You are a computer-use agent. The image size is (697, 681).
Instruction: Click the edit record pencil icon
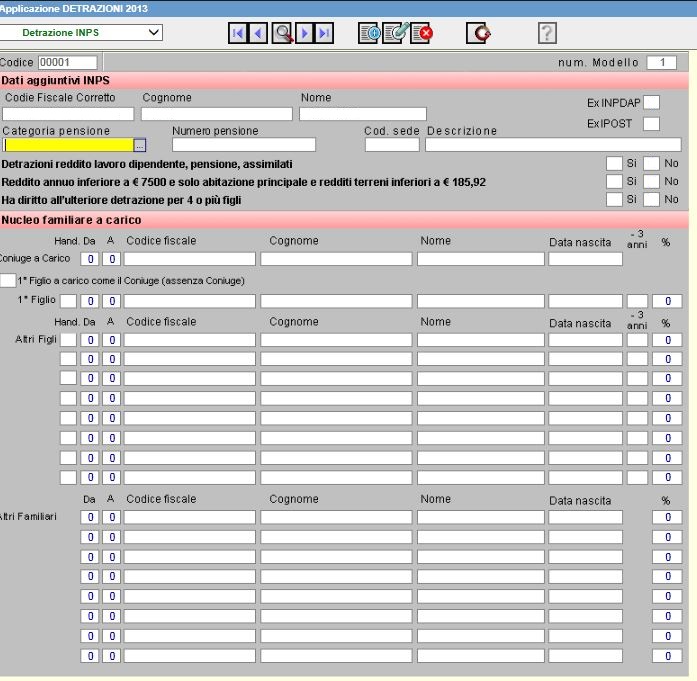tap(395, 34)
